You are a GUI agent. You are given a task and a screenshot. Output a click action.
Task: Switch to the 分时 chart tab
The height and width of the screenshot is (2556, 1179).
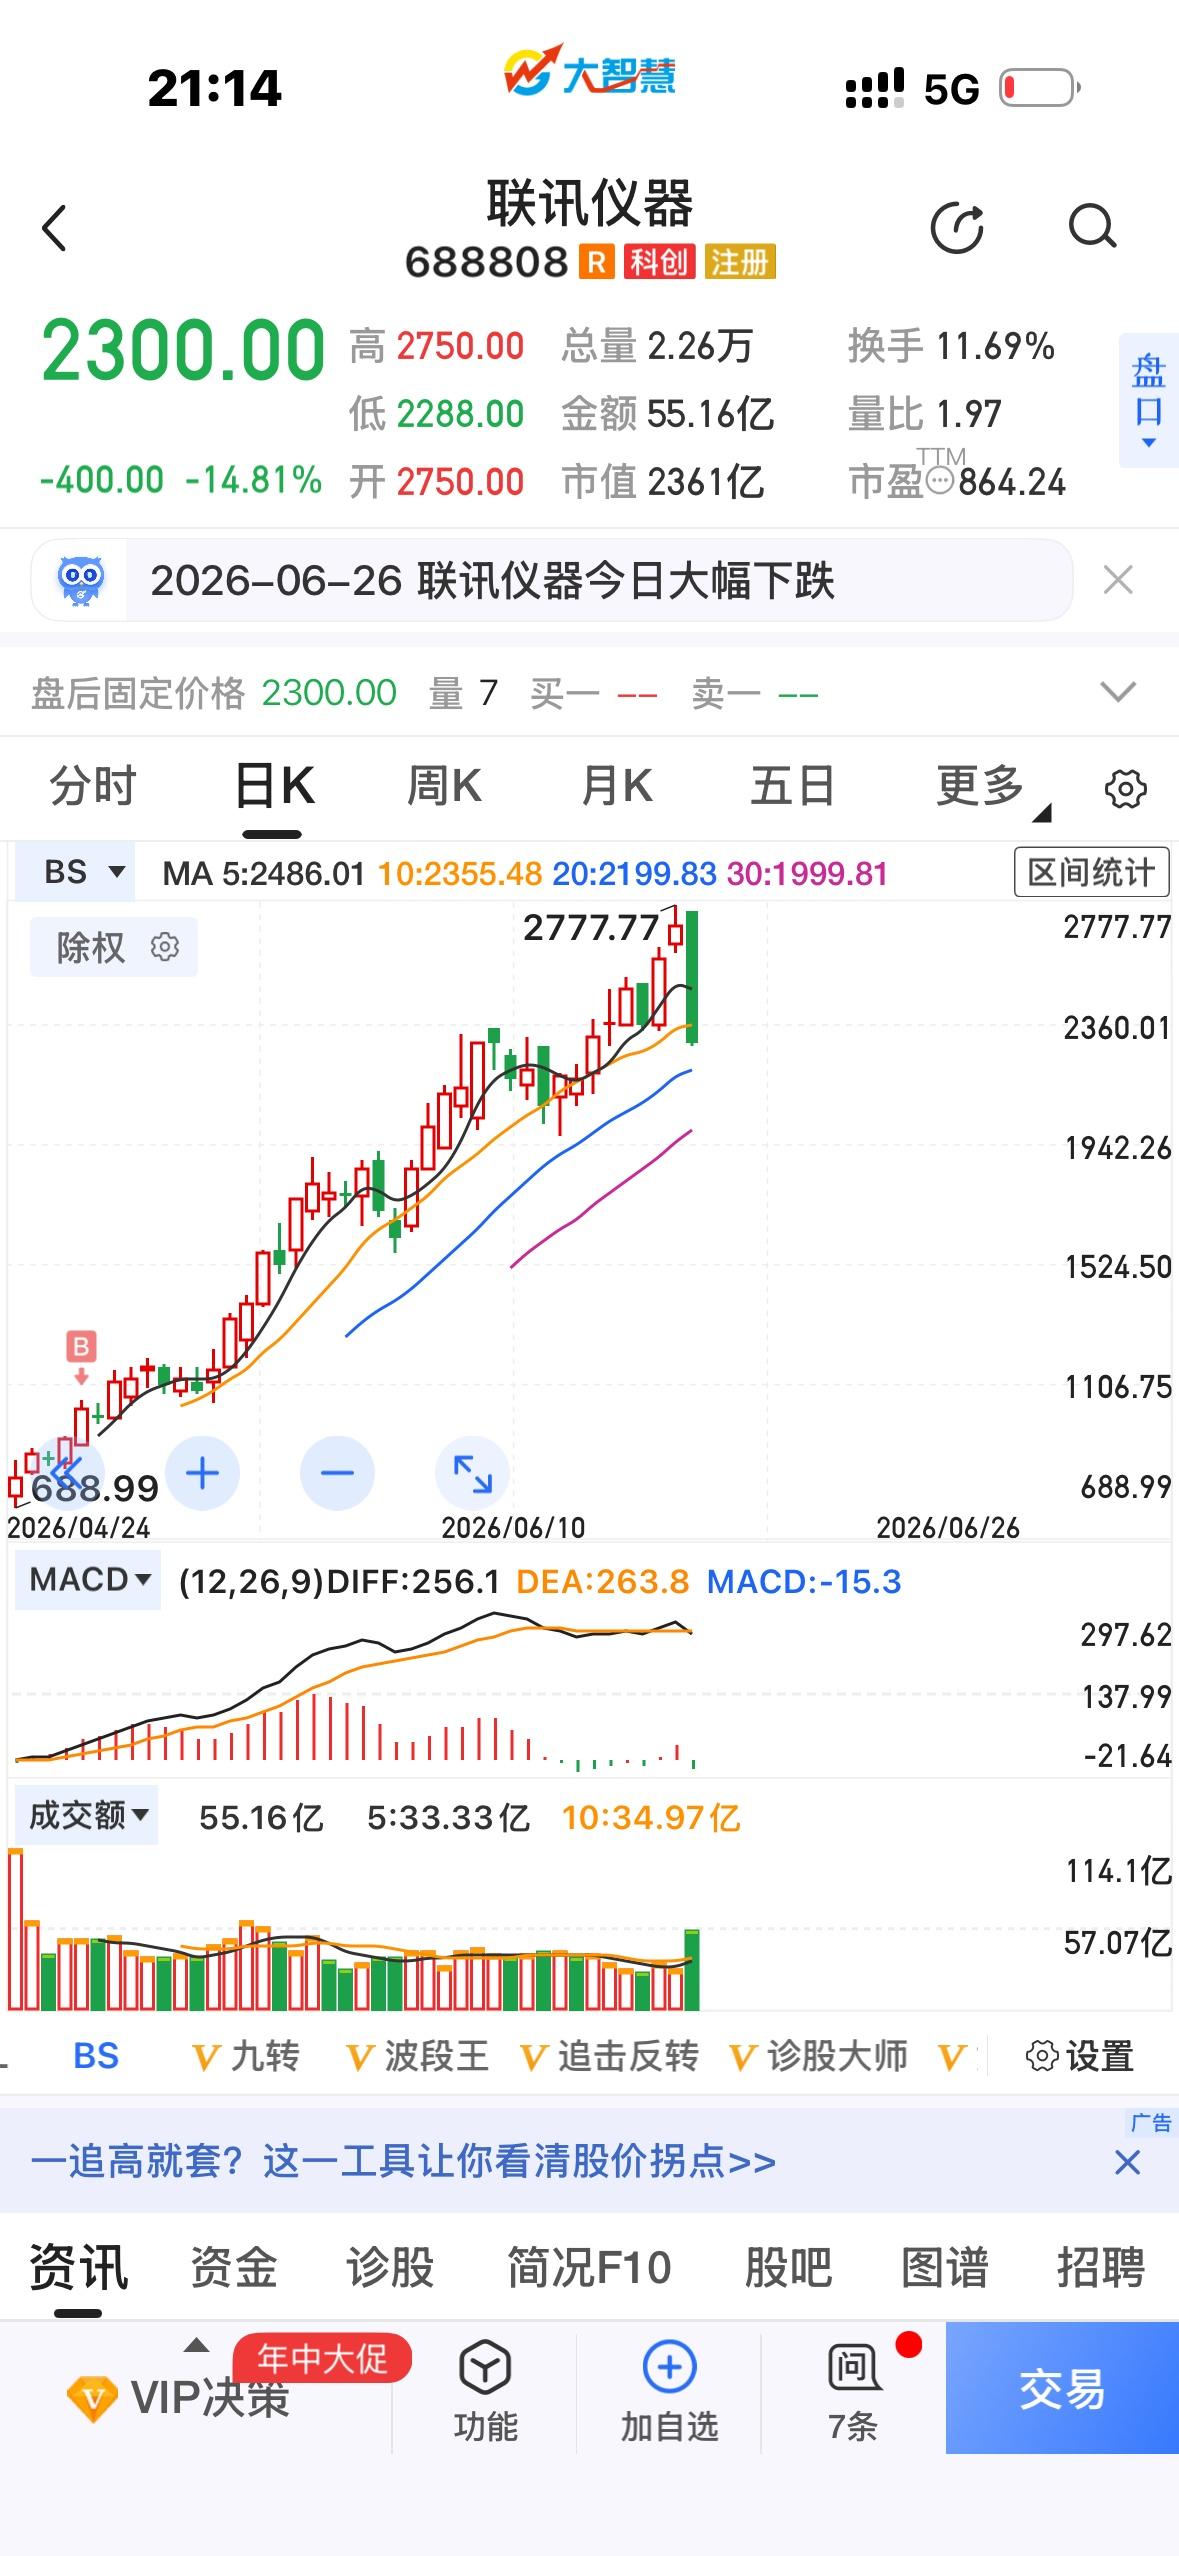93,786
